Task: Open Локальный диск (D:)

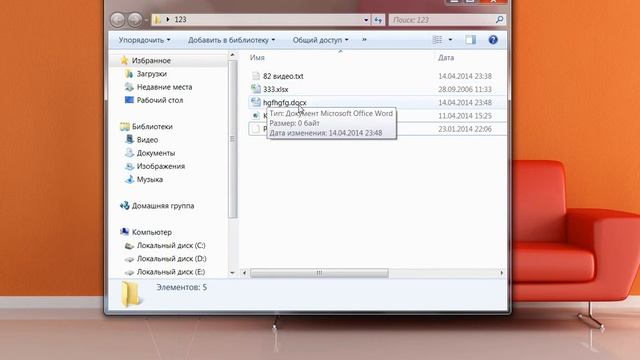Action: pyautogui.click(x=171, y=259)
